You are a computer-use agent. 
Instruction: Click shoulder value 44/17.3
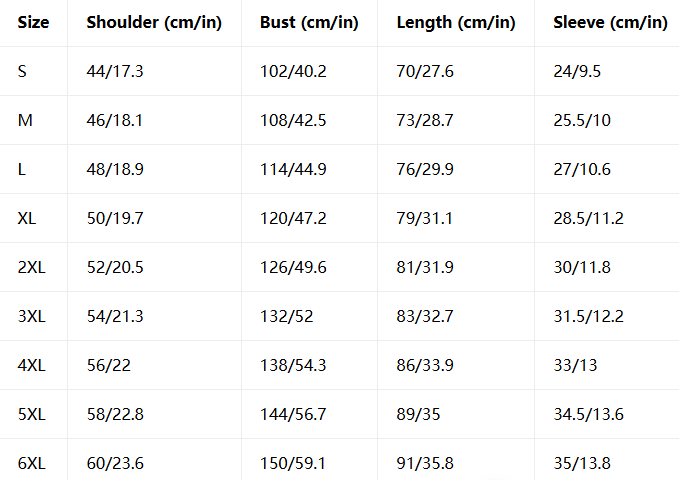[x=115, y=71]
